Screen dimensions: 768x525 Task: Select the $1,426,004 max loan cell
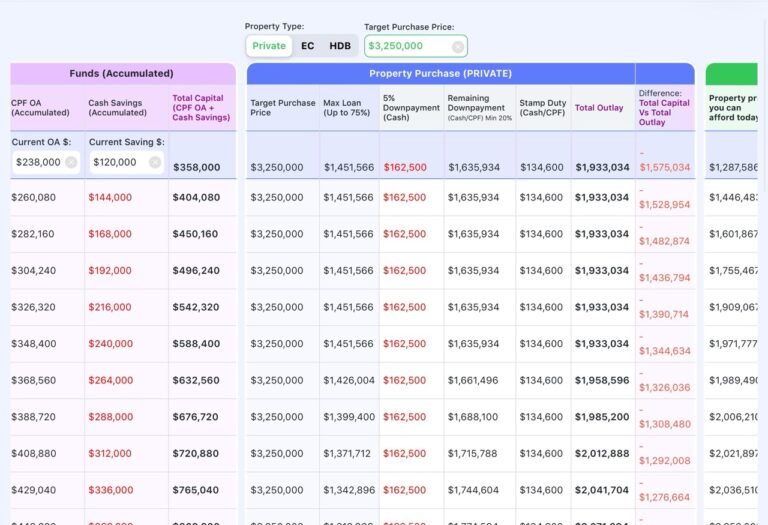(x=349, y=381)
